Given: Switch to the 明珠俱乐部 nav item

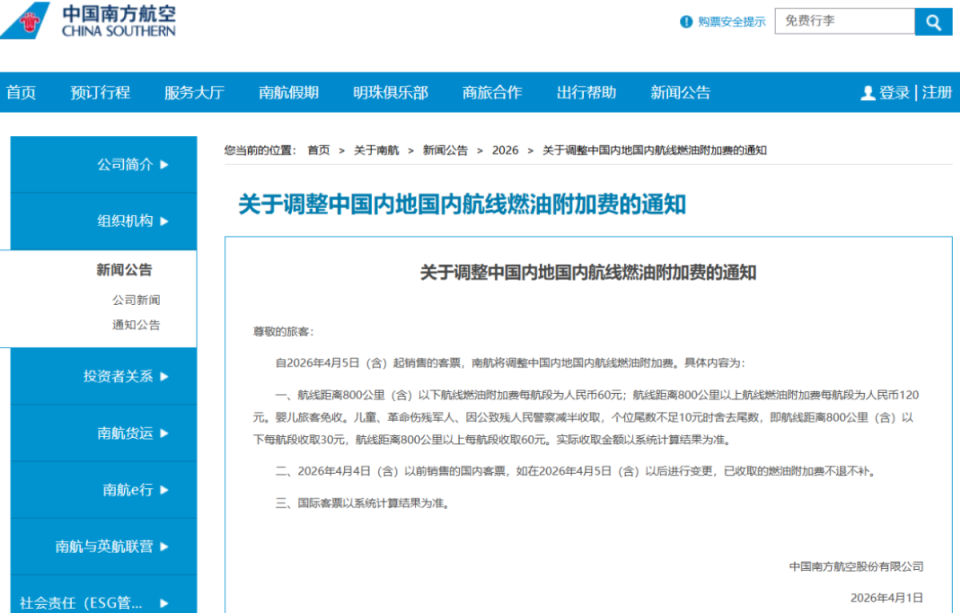Looking at the screenshot, I should [392, 92].
